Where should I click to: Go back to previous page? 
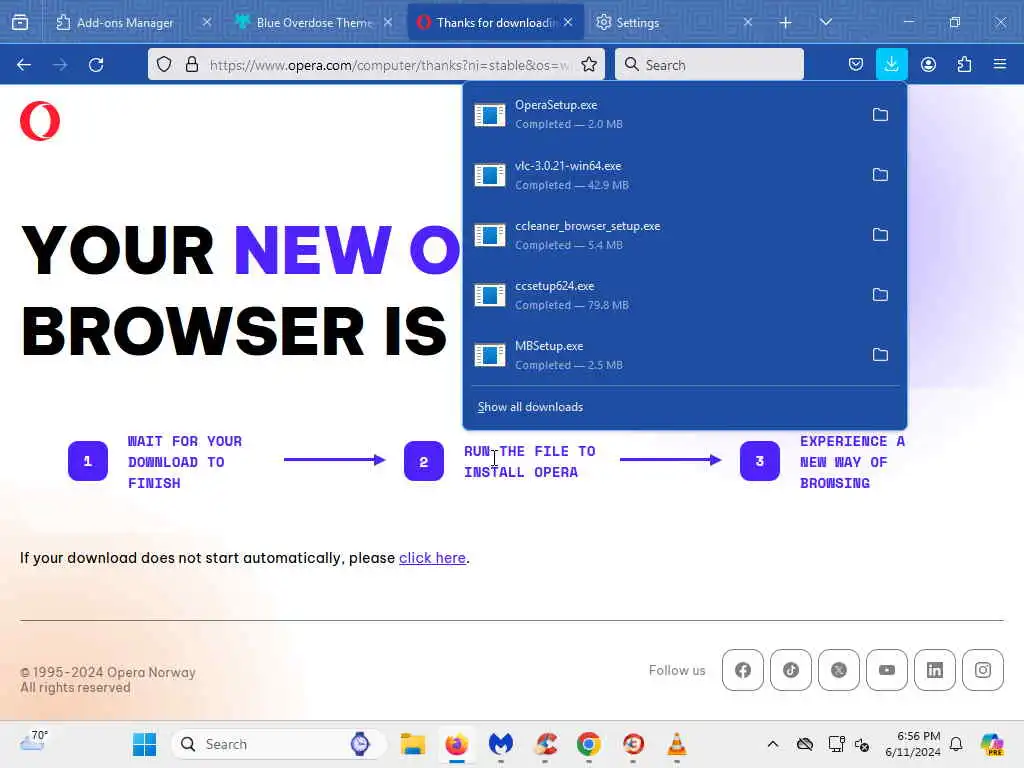24,65
